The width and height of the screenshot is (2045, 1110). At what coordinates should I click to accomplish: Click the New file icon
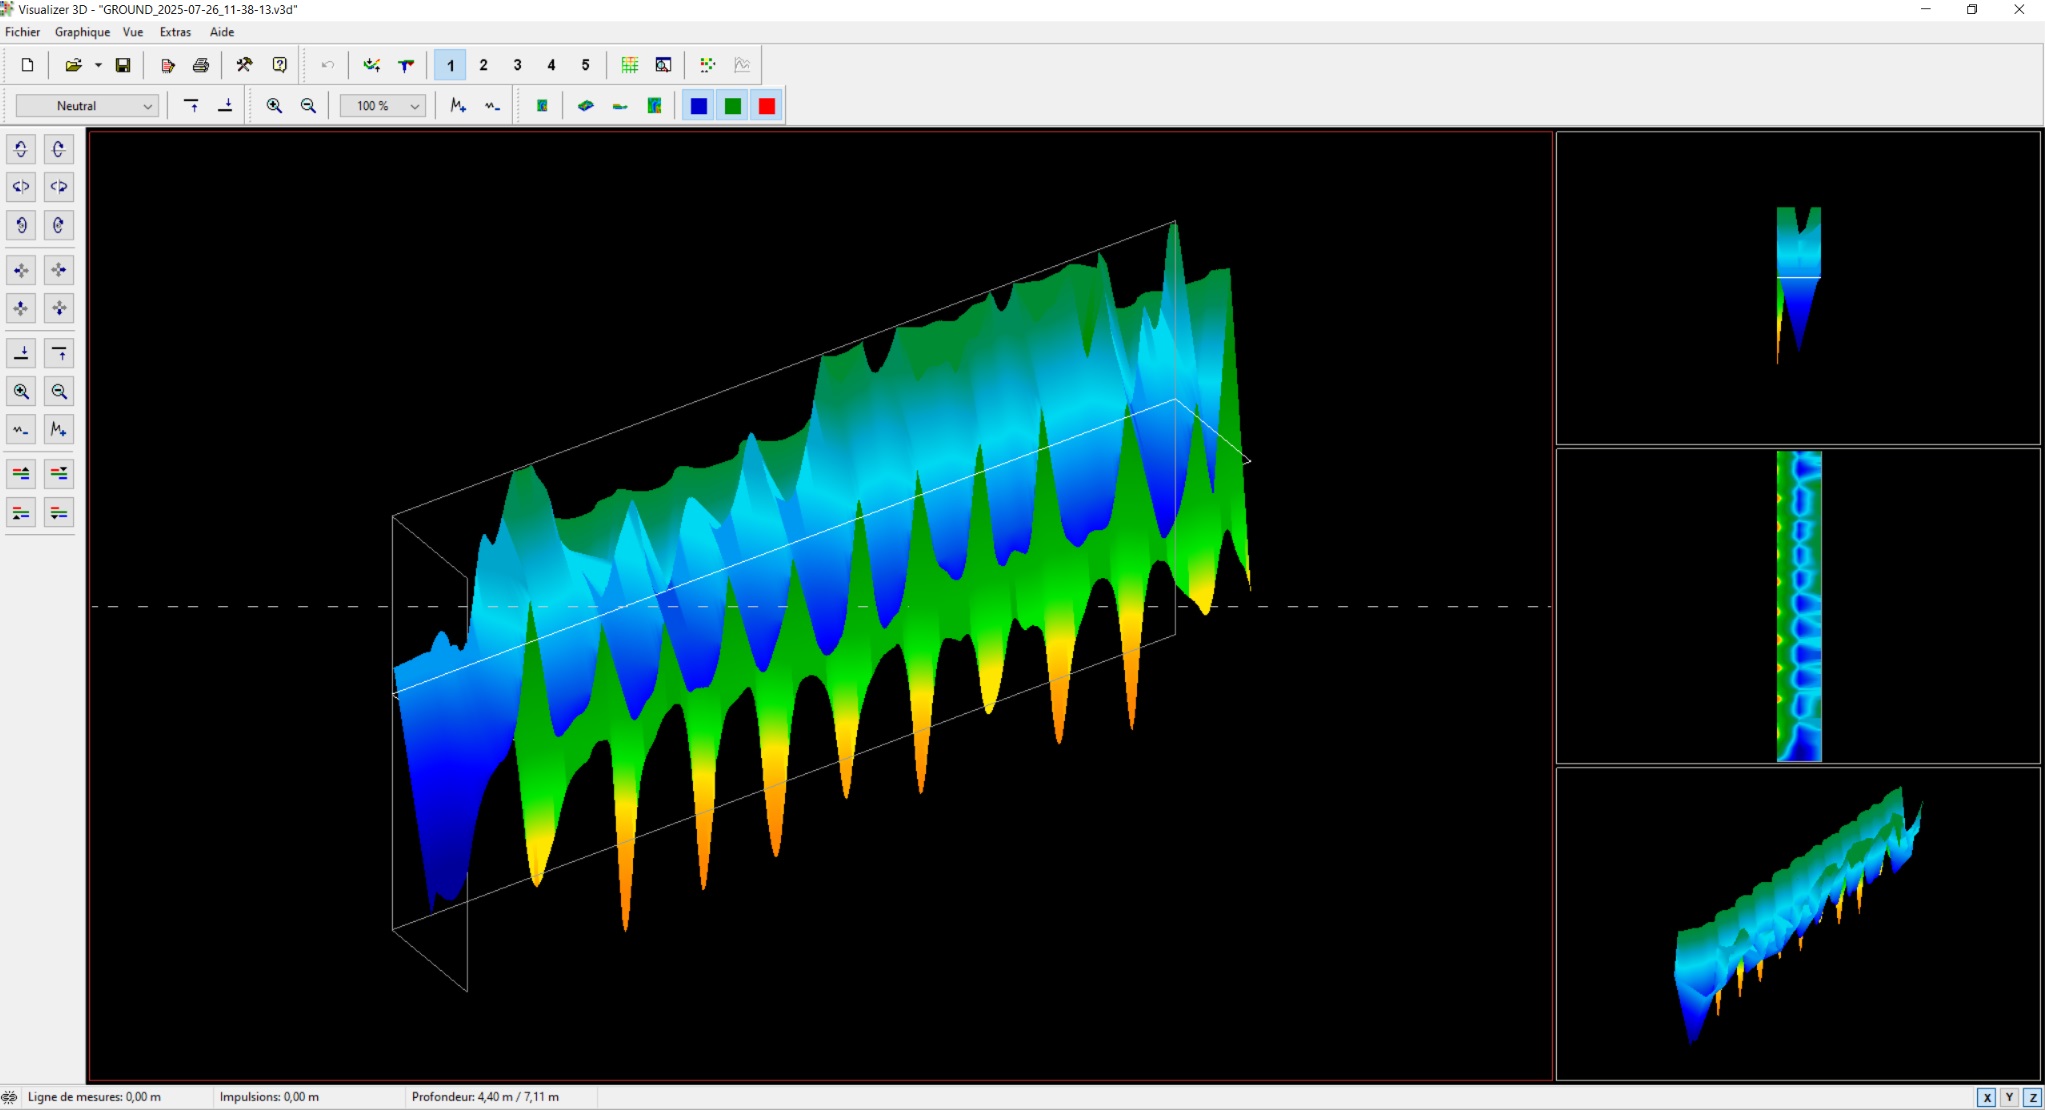point(27,65)
